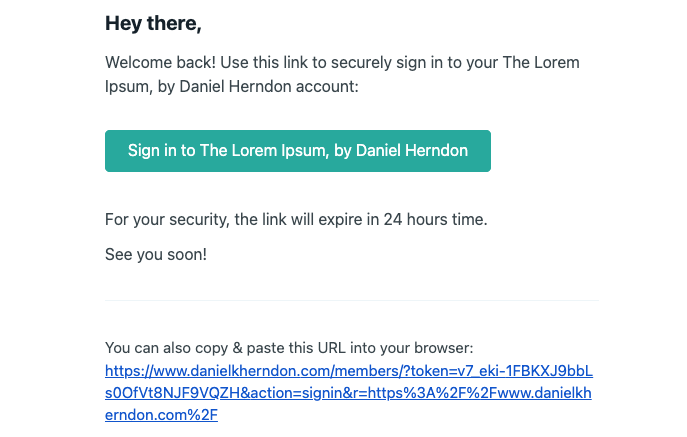This screenshot has height=437, width=687.
Task: Click the green Sign in to The Lorem Ipsum button
Action: click(x=297, y=151)
